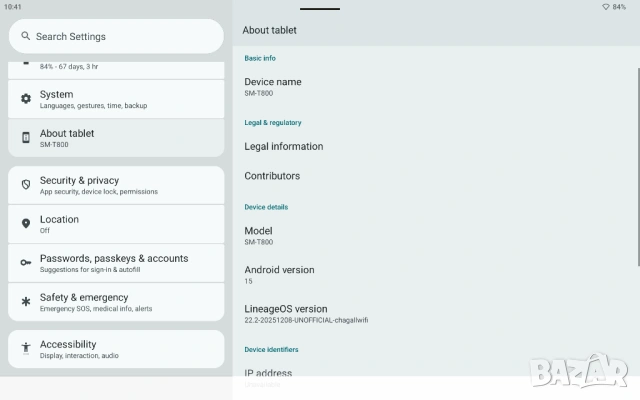Click the Passwords key icon
Image resolution: width=640 pixels, height=400 pixels.
pos(26,262)
